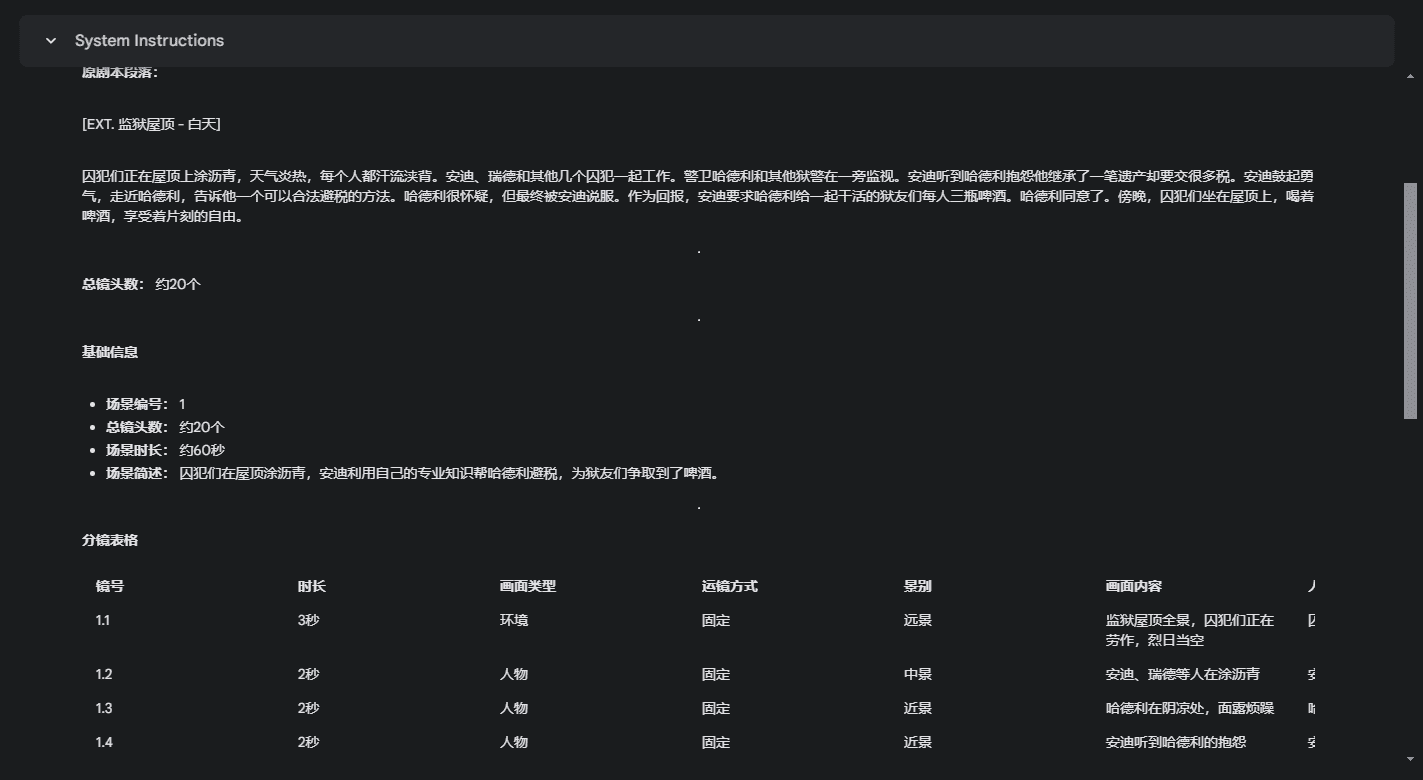Click the '时长' column header
Screen dimensions: 1423x780
pos(312,586)
